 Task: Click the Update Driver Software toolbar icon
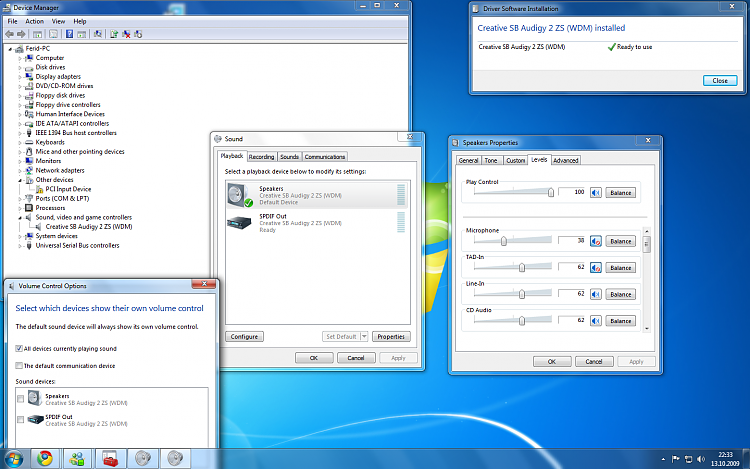click(114, 34)
